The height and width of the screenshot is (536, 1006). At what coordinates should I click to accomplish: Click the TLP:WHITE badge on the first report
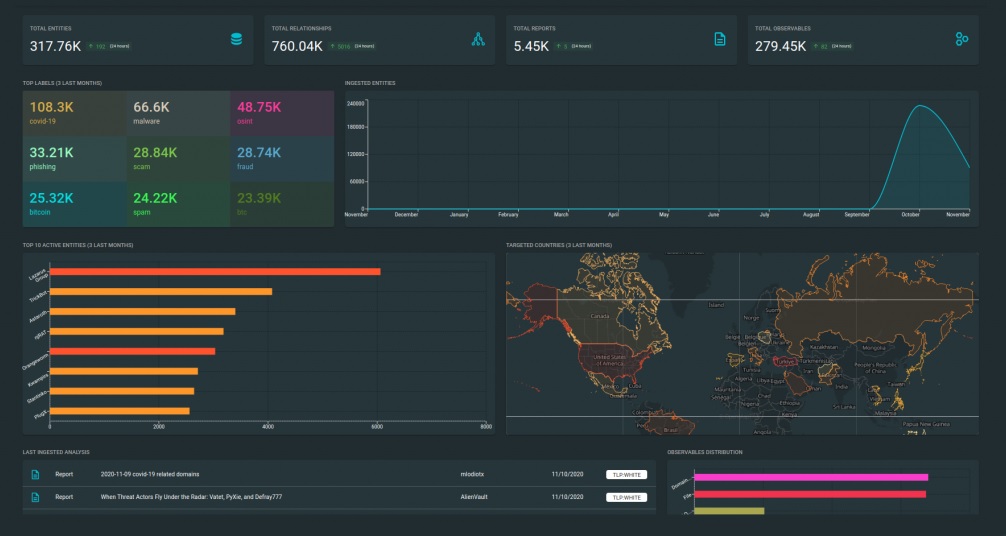(x=626, y=474)
